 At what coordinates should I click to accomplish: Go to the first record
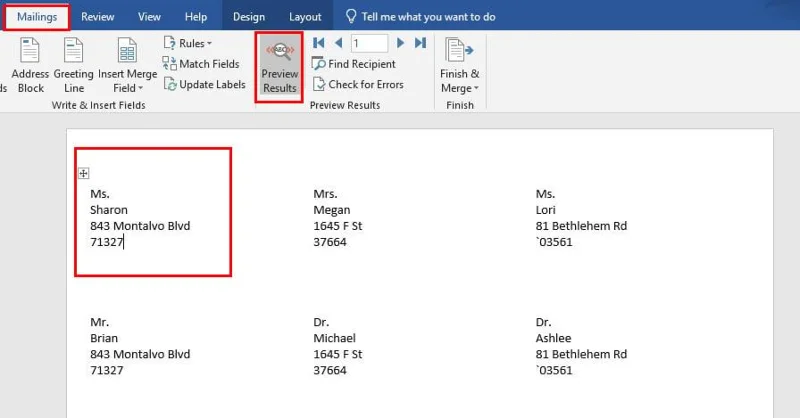coord(319,43)
